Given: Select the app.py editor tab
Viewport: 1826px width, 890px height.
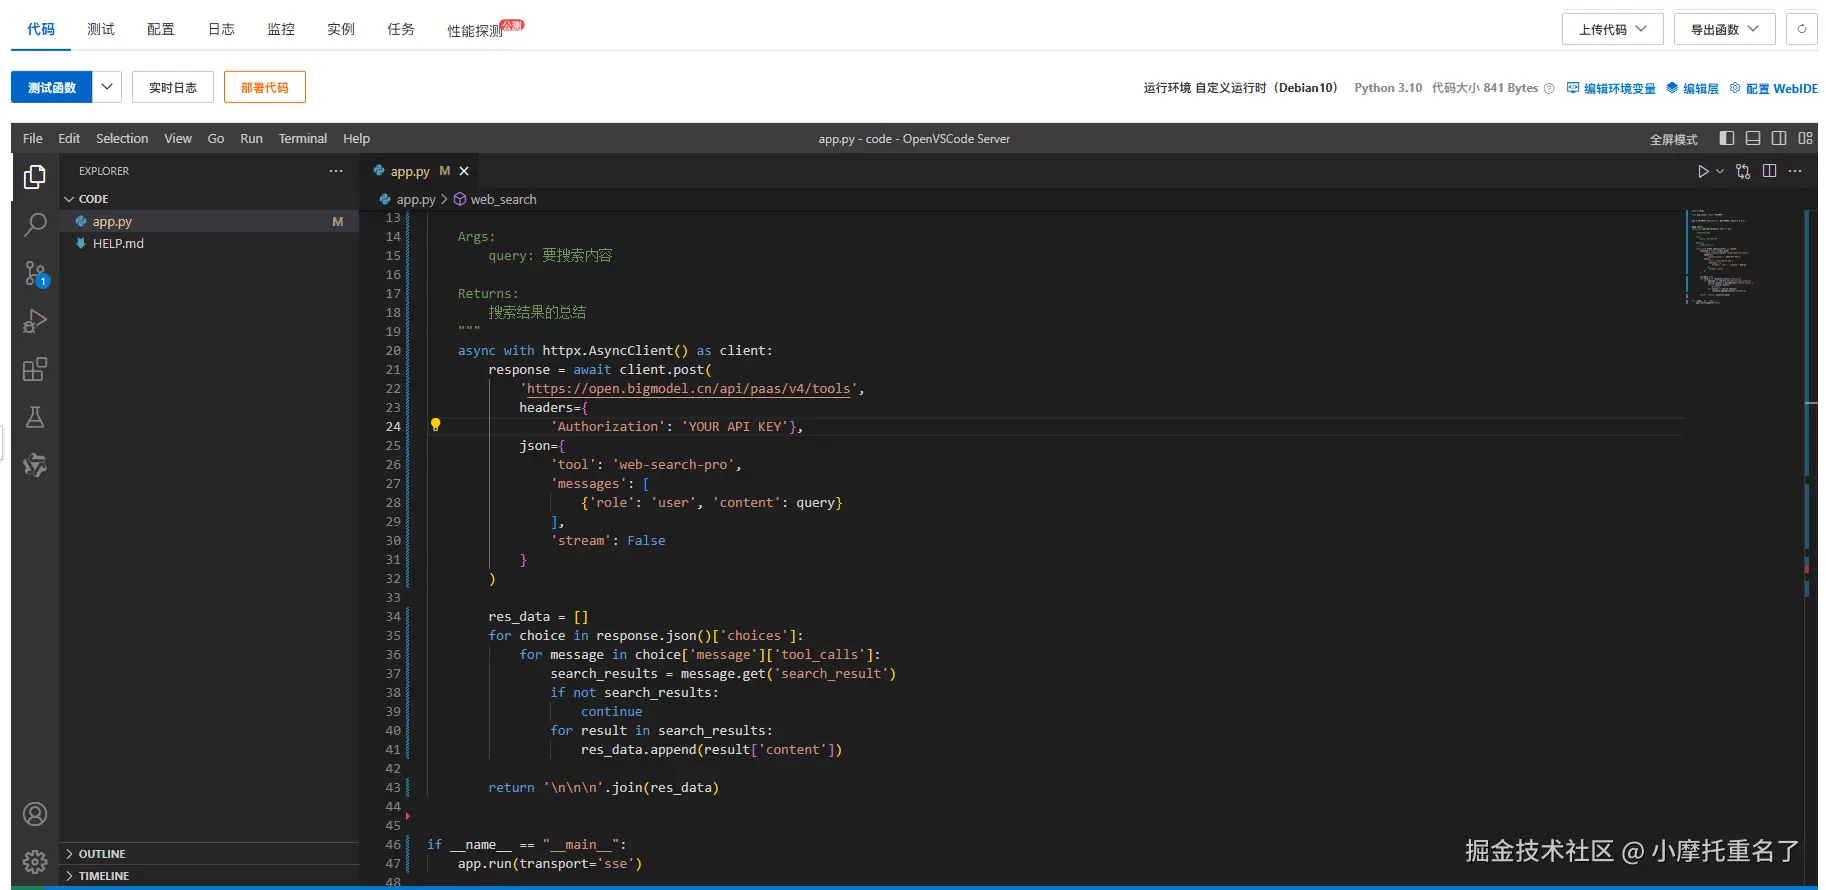Looking at the screenshot, I should coord(419,171).
